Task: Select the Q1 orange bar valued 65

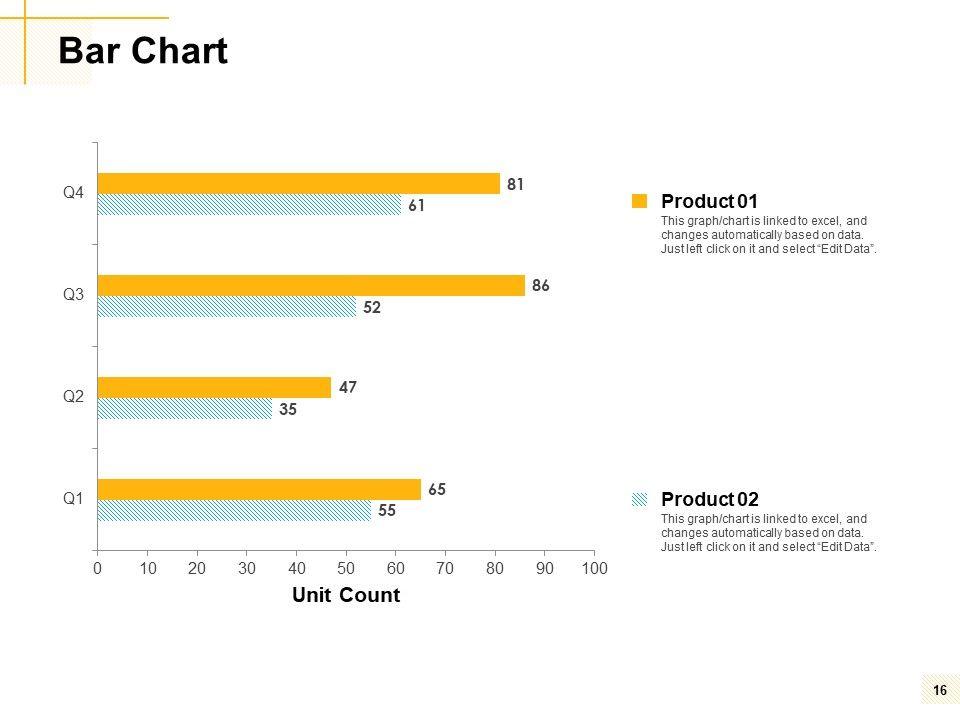Action: tap(259, 489)
